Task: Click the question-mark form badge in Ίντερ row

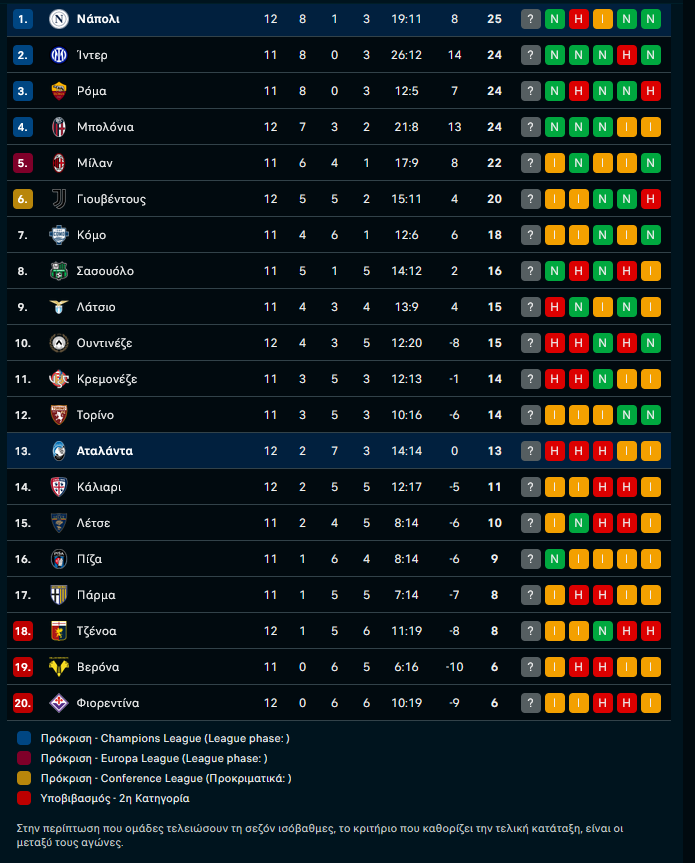Action: click(531, 55)
